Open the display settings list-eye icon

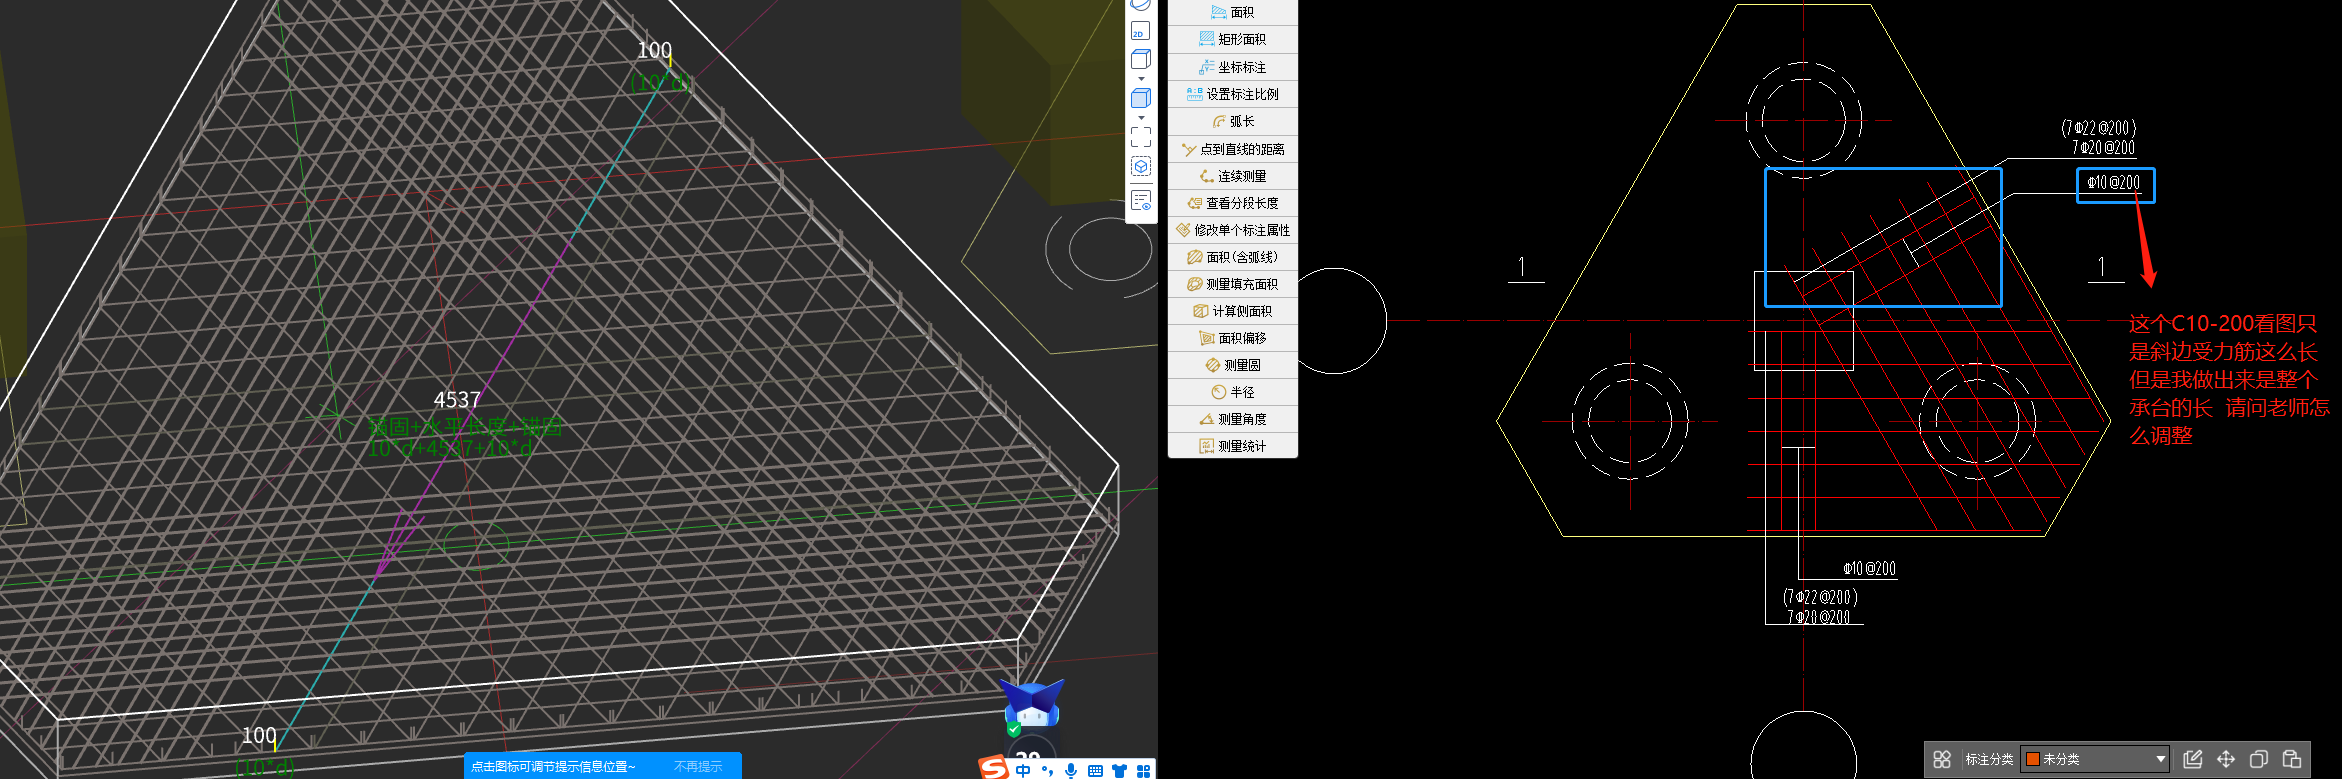(1141, 200)
